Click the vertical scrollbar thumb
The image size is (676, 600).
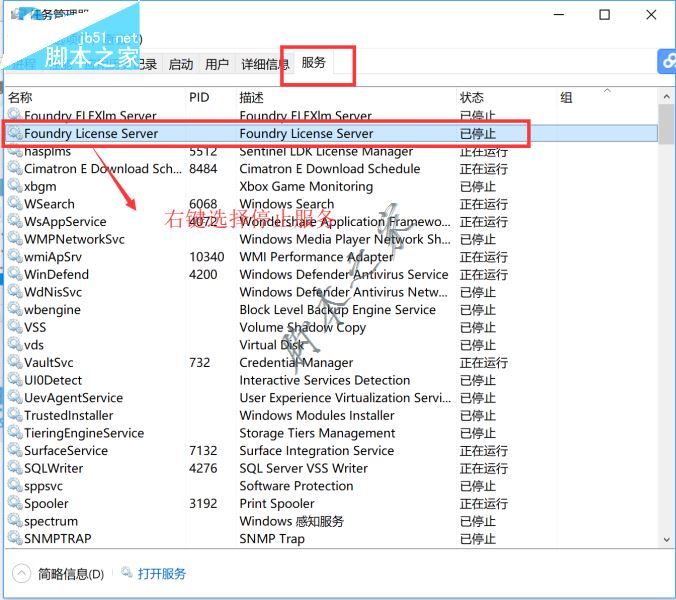(667, 124)
